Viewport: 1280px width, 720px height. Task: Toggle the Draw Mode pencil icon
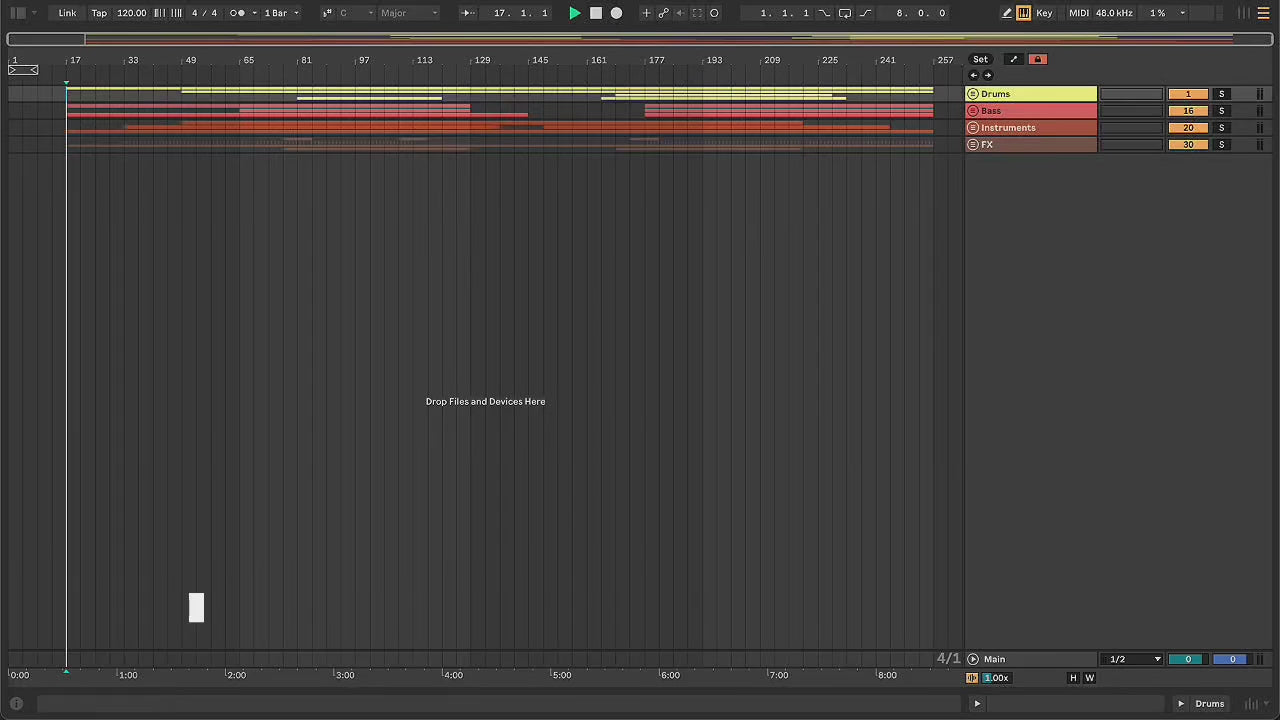point(1007,13)
